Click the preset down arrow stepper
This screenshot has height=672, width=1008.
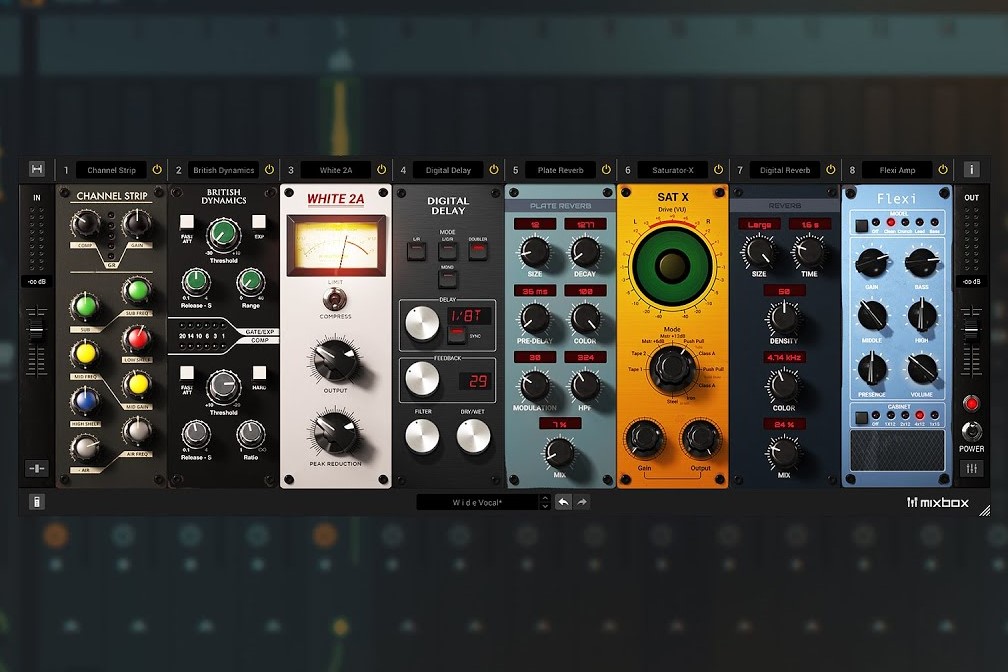pos(545,507)
